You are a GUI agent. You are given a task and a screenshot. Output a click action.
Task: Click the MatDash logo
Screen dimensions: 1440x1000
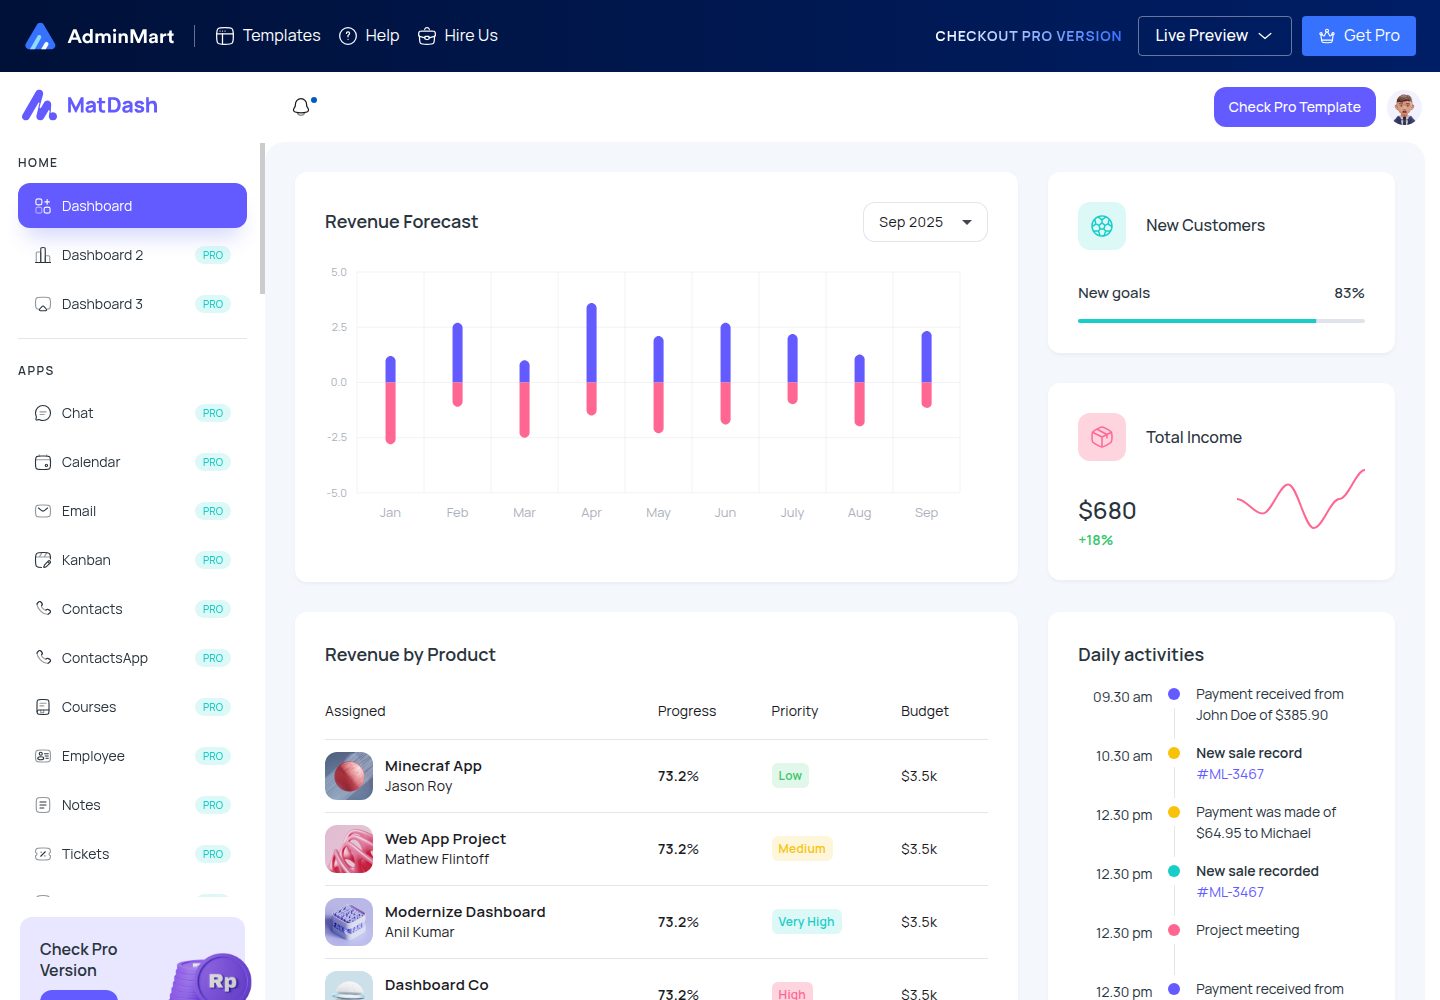[90, 105]
